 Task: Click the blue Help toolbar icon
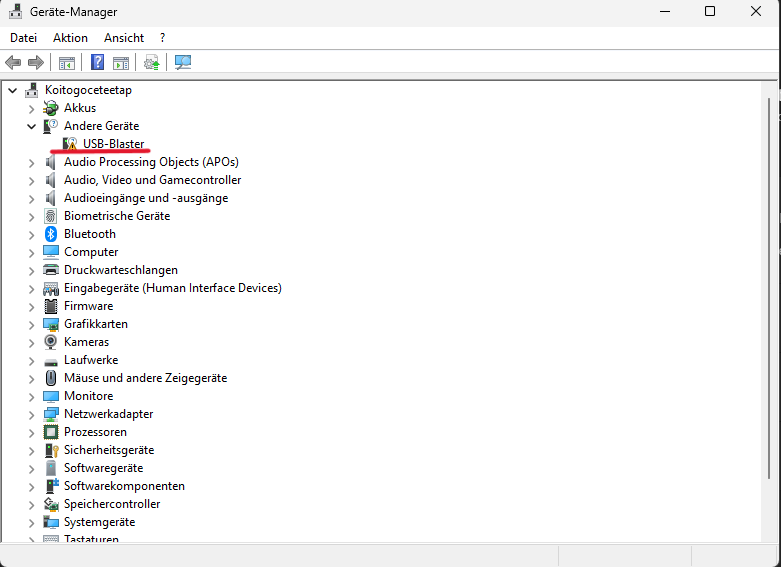(x=98, y=62)
